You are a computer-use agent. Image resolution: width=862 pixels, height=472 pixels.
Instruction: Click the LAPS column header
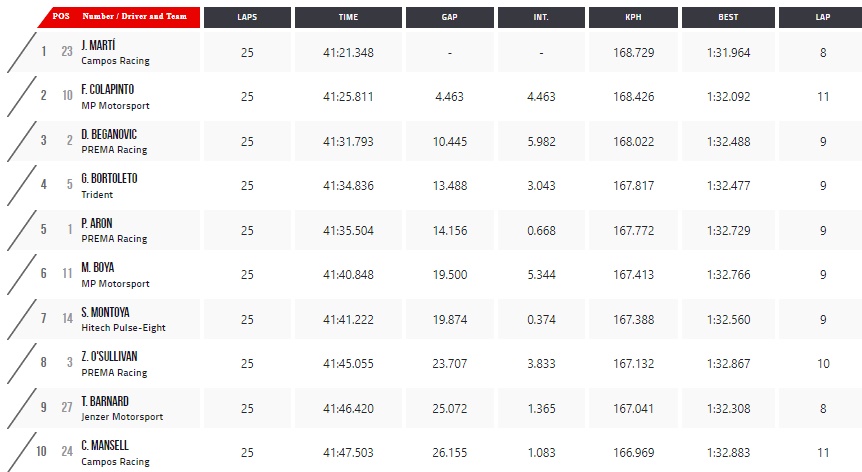tap(247, 17)
